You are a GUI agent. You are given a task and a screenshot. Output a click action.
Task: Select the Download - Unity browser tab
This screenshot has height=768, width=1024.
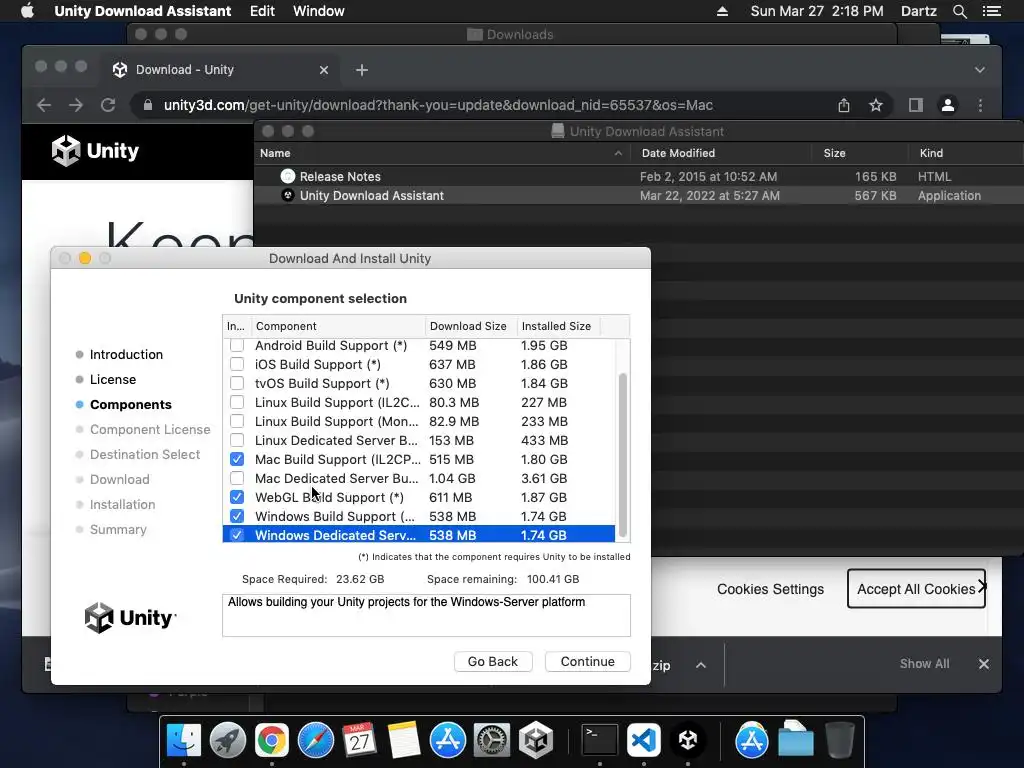click(219, 70)
